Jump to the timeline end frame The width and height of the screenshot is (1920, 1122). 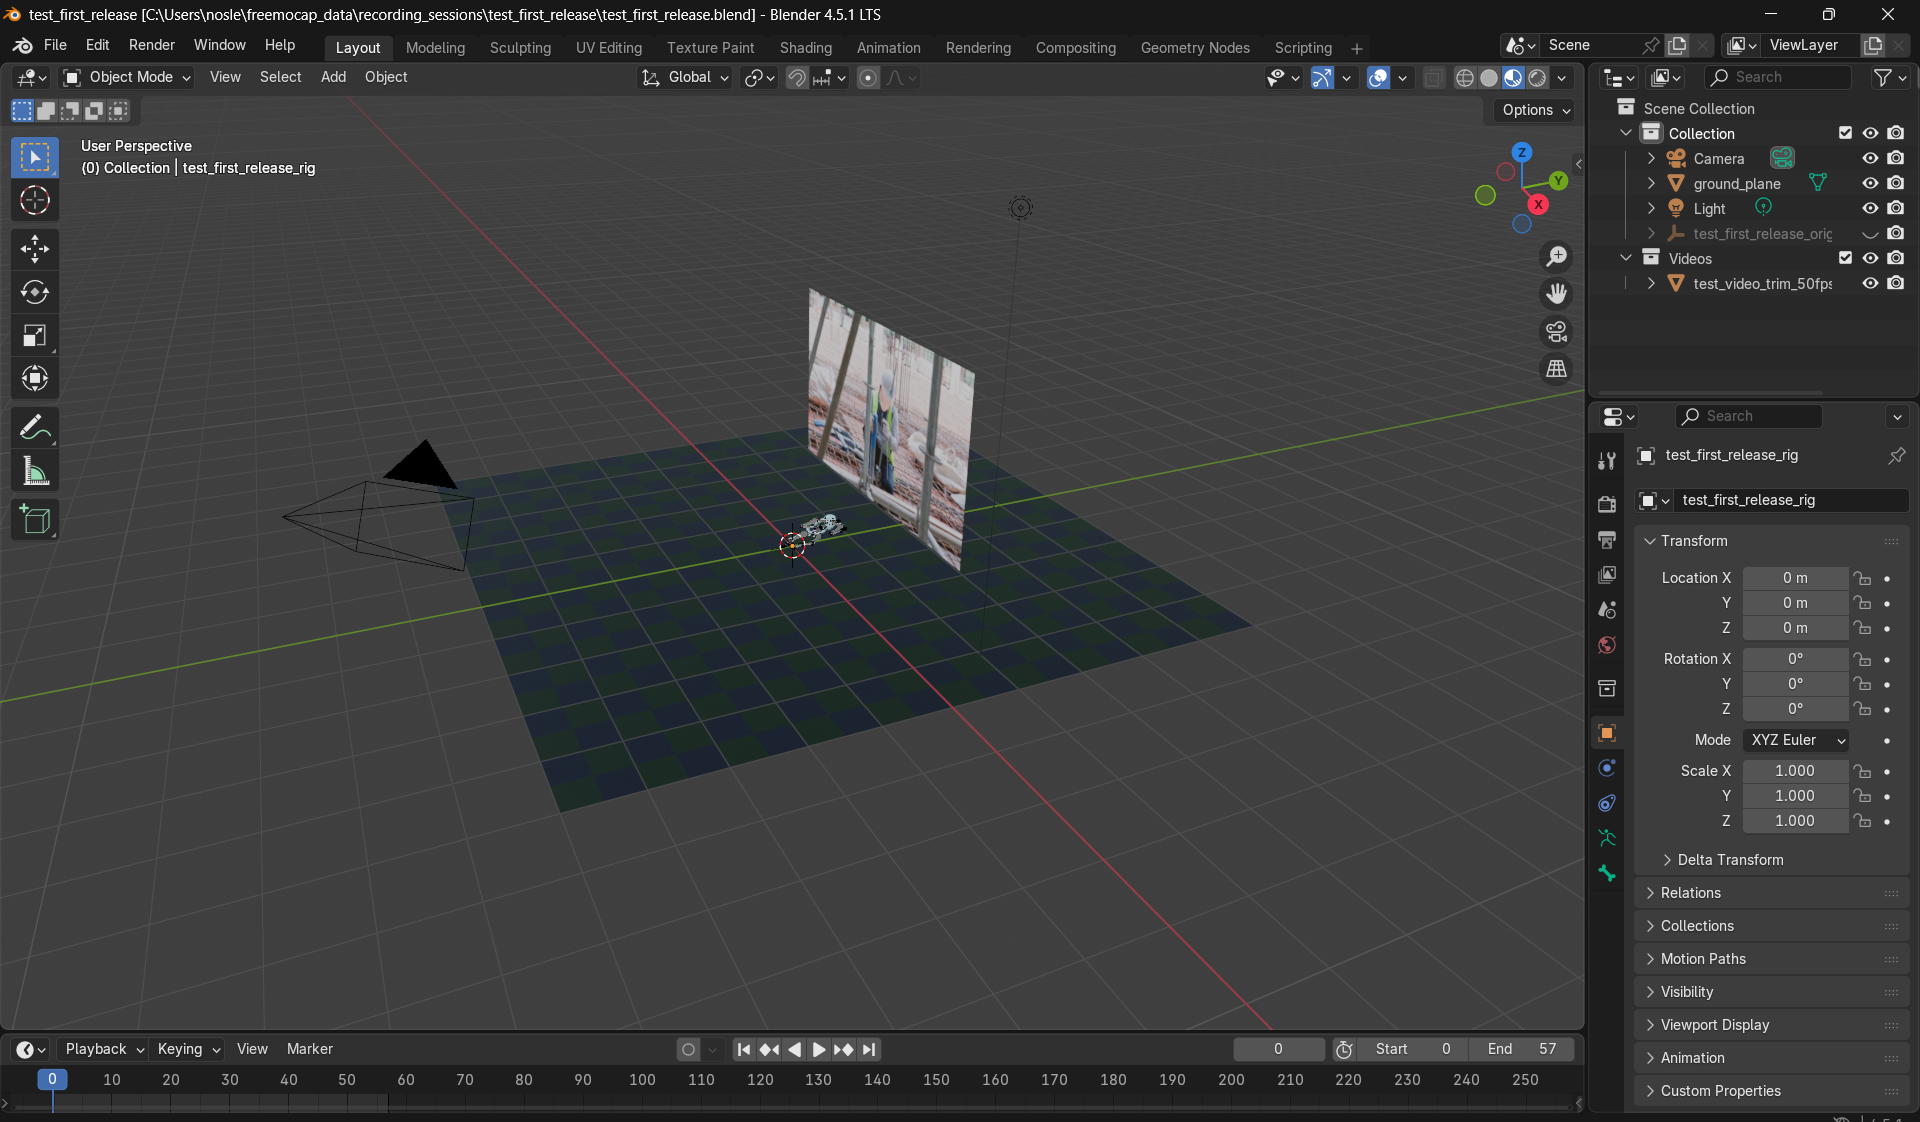[x=869, y=1049]
